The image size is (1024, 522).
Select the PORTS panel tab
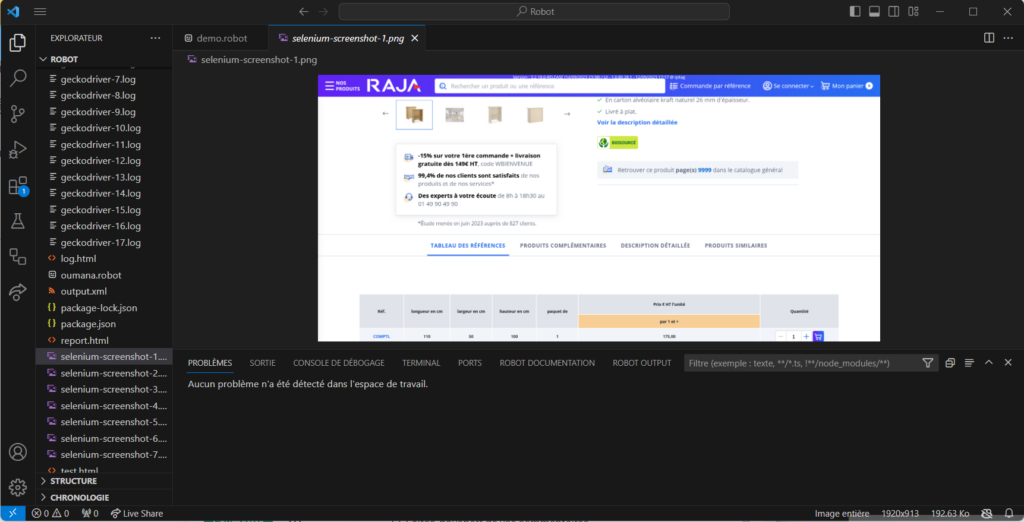click(470, 363)
